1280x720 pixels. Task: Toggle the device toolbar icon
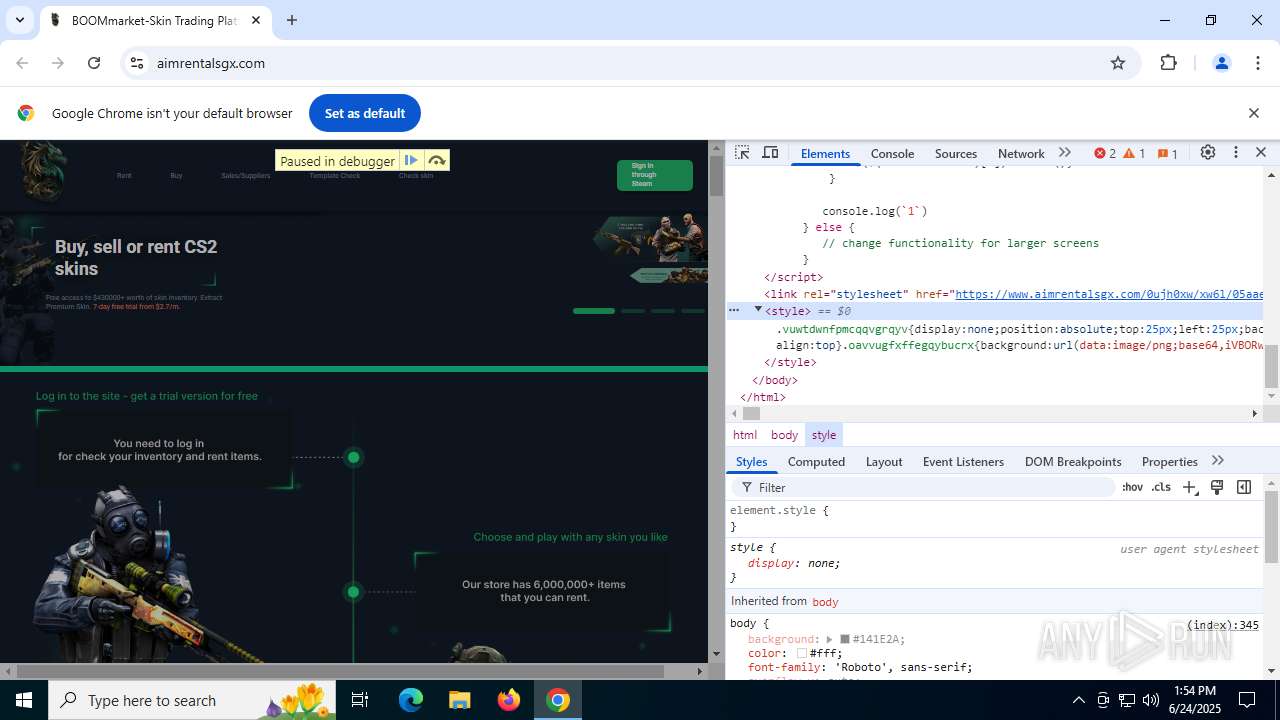coord(770,153)
